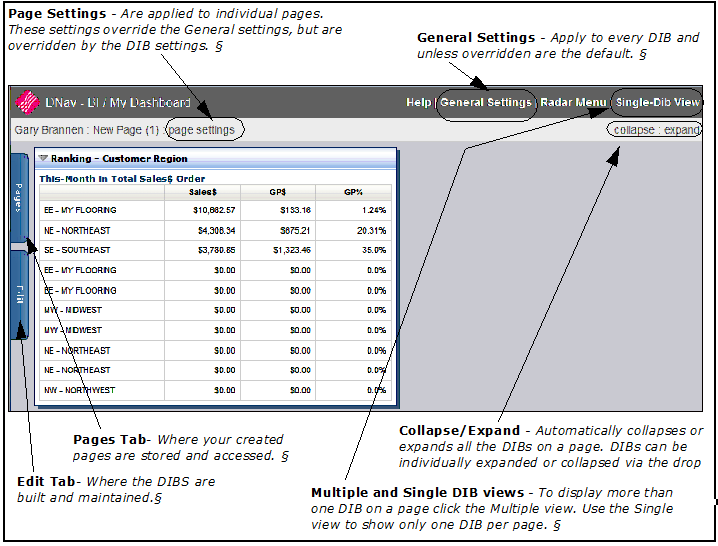Click the DNav logo icon
The width and height of the screenshot is (718, 546).
tap(27, 102)
